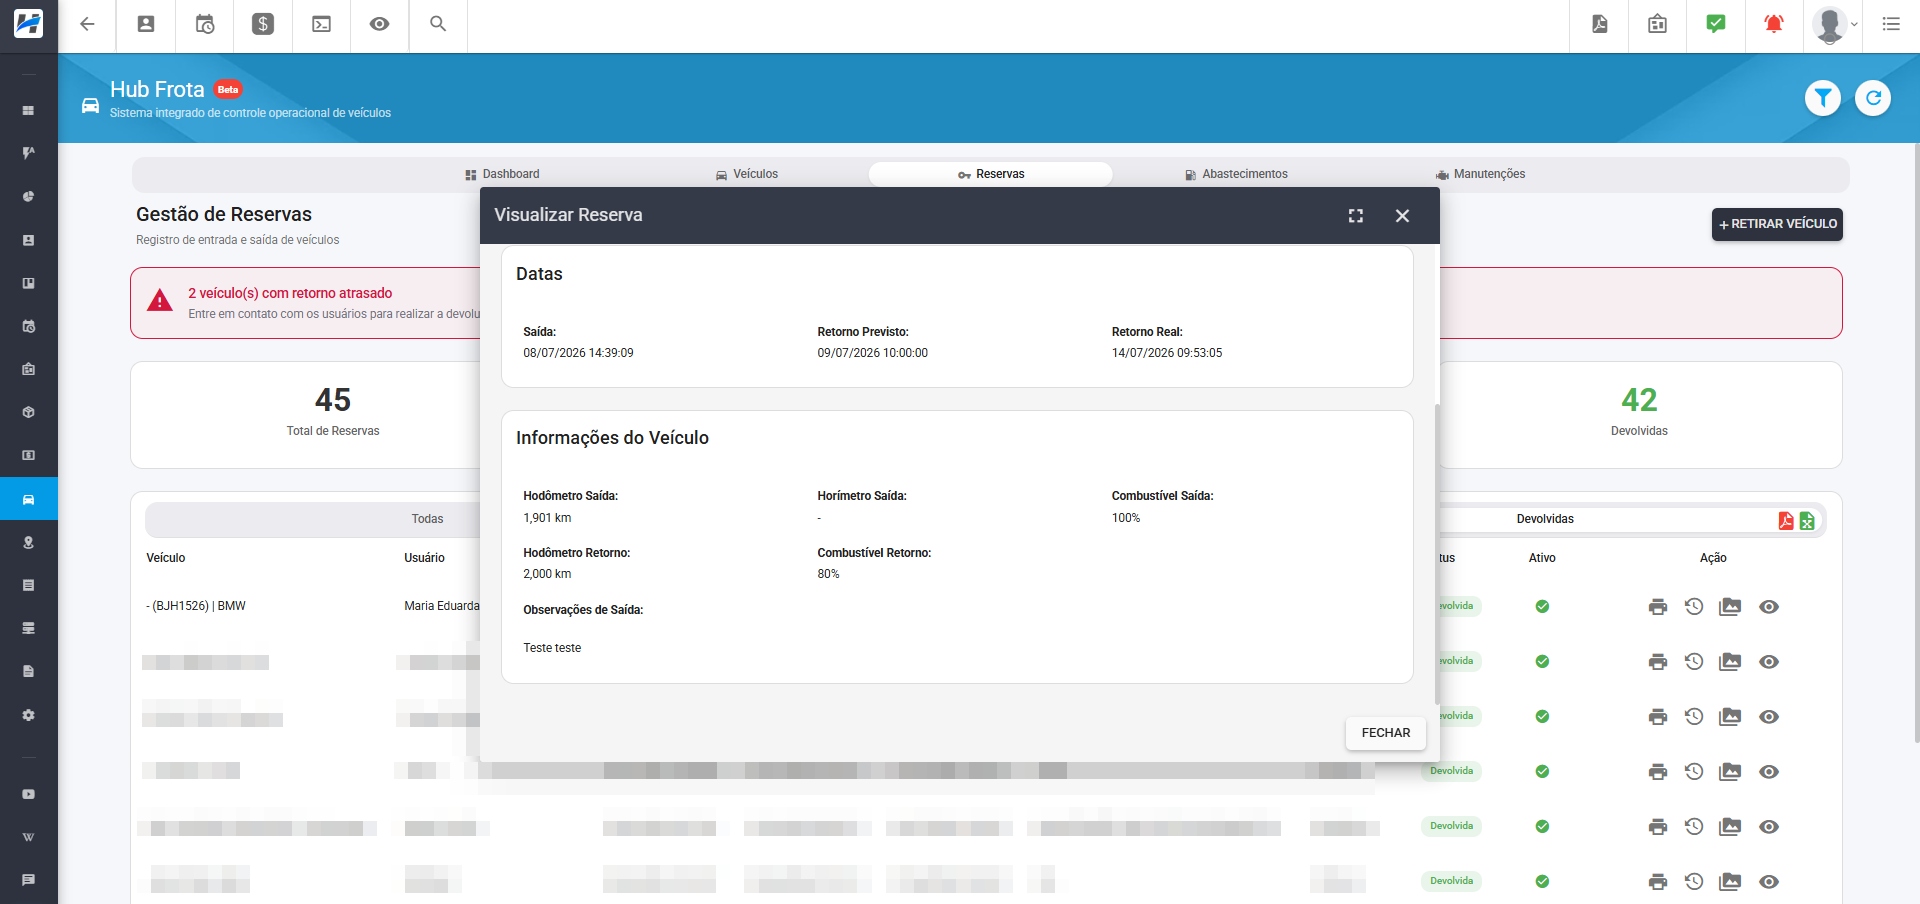
Task: Expand the reservation dialog to fullscreen
Action: (1356, 216)
